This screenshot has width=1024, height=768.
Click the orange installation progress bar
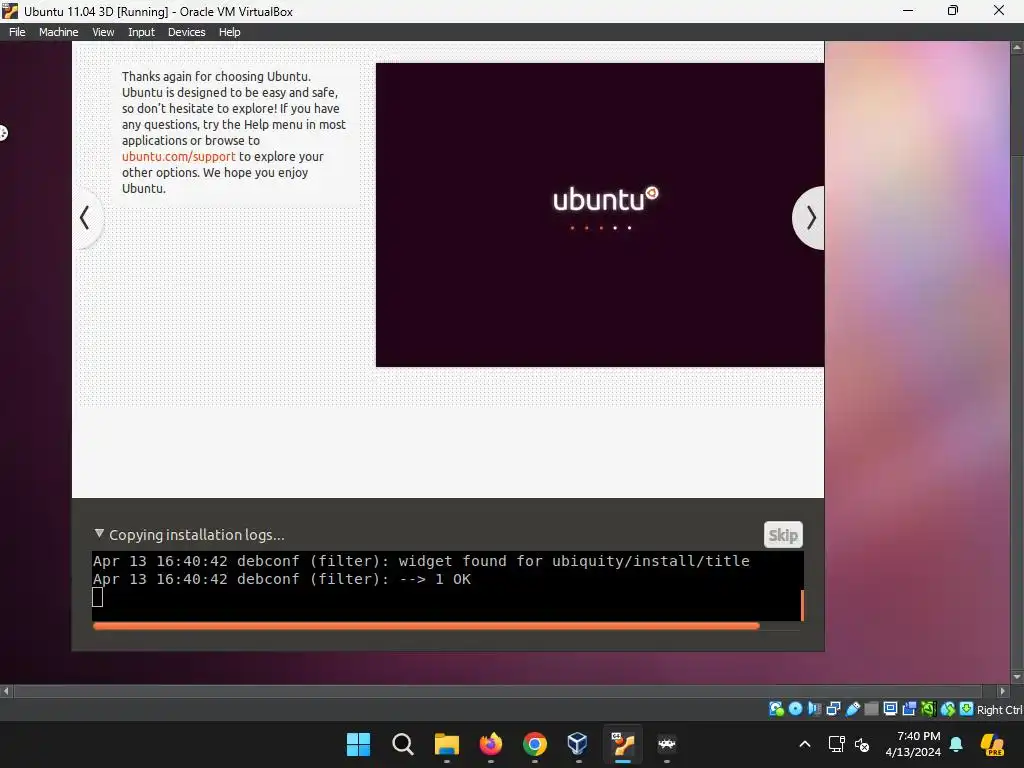426,626
